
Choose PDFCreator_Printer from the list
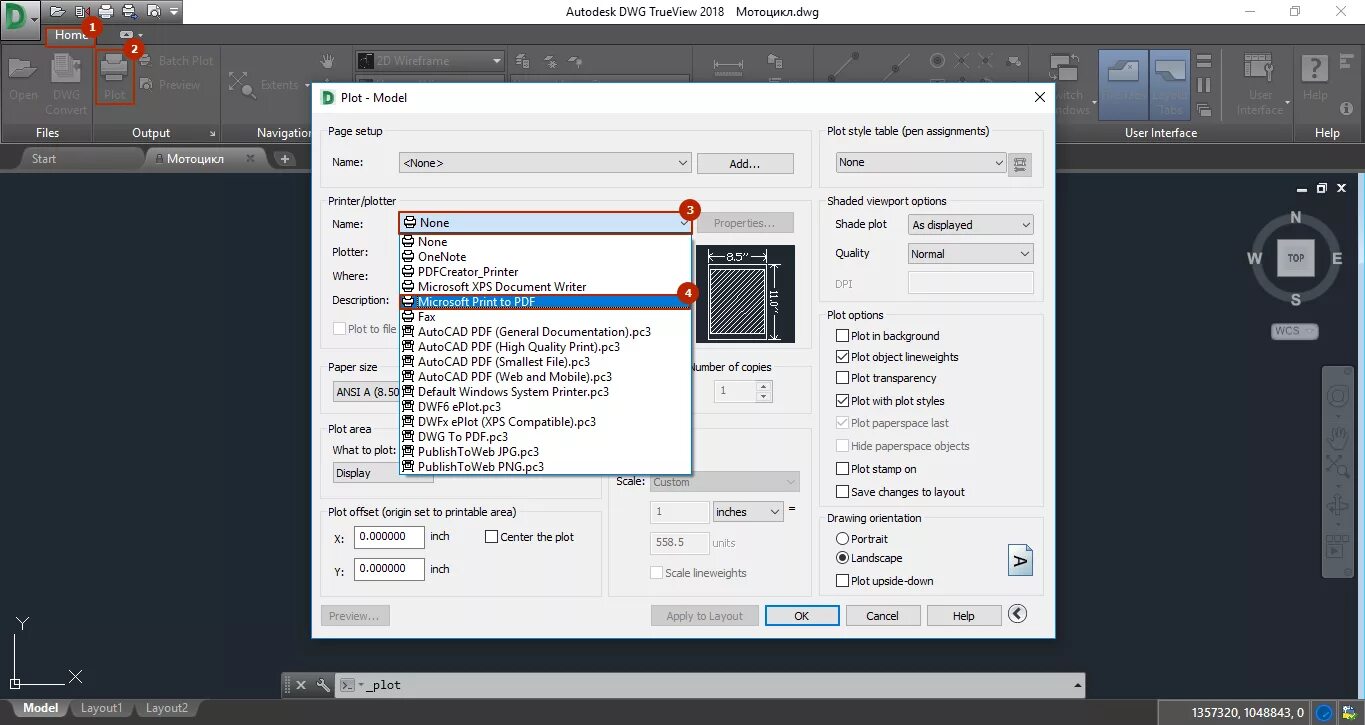(545, 272)
